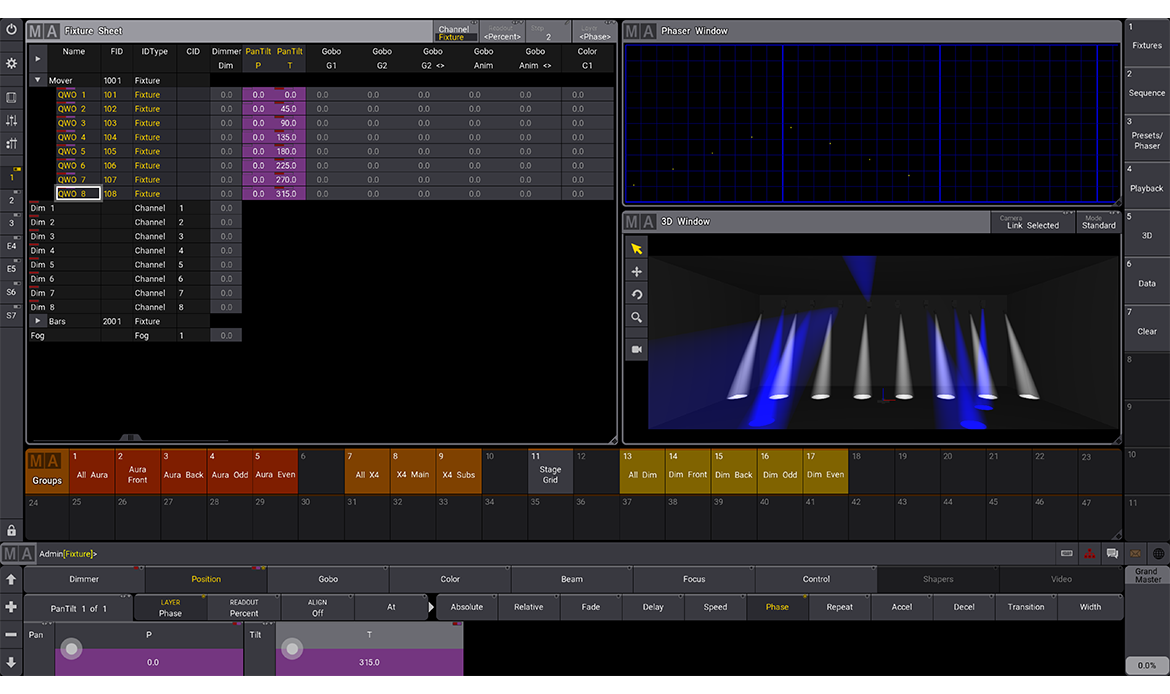Viewport: 1170px width, 694px height.
Task: Select the Relative layer button
Action: (528, 607)
